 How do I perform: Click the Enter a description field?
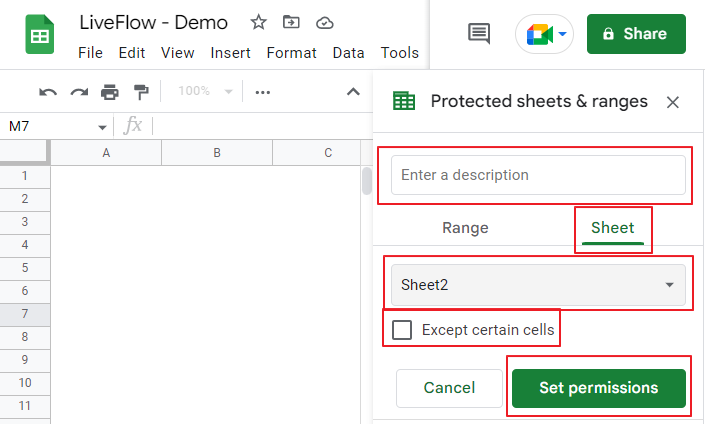tap(538, 175)
